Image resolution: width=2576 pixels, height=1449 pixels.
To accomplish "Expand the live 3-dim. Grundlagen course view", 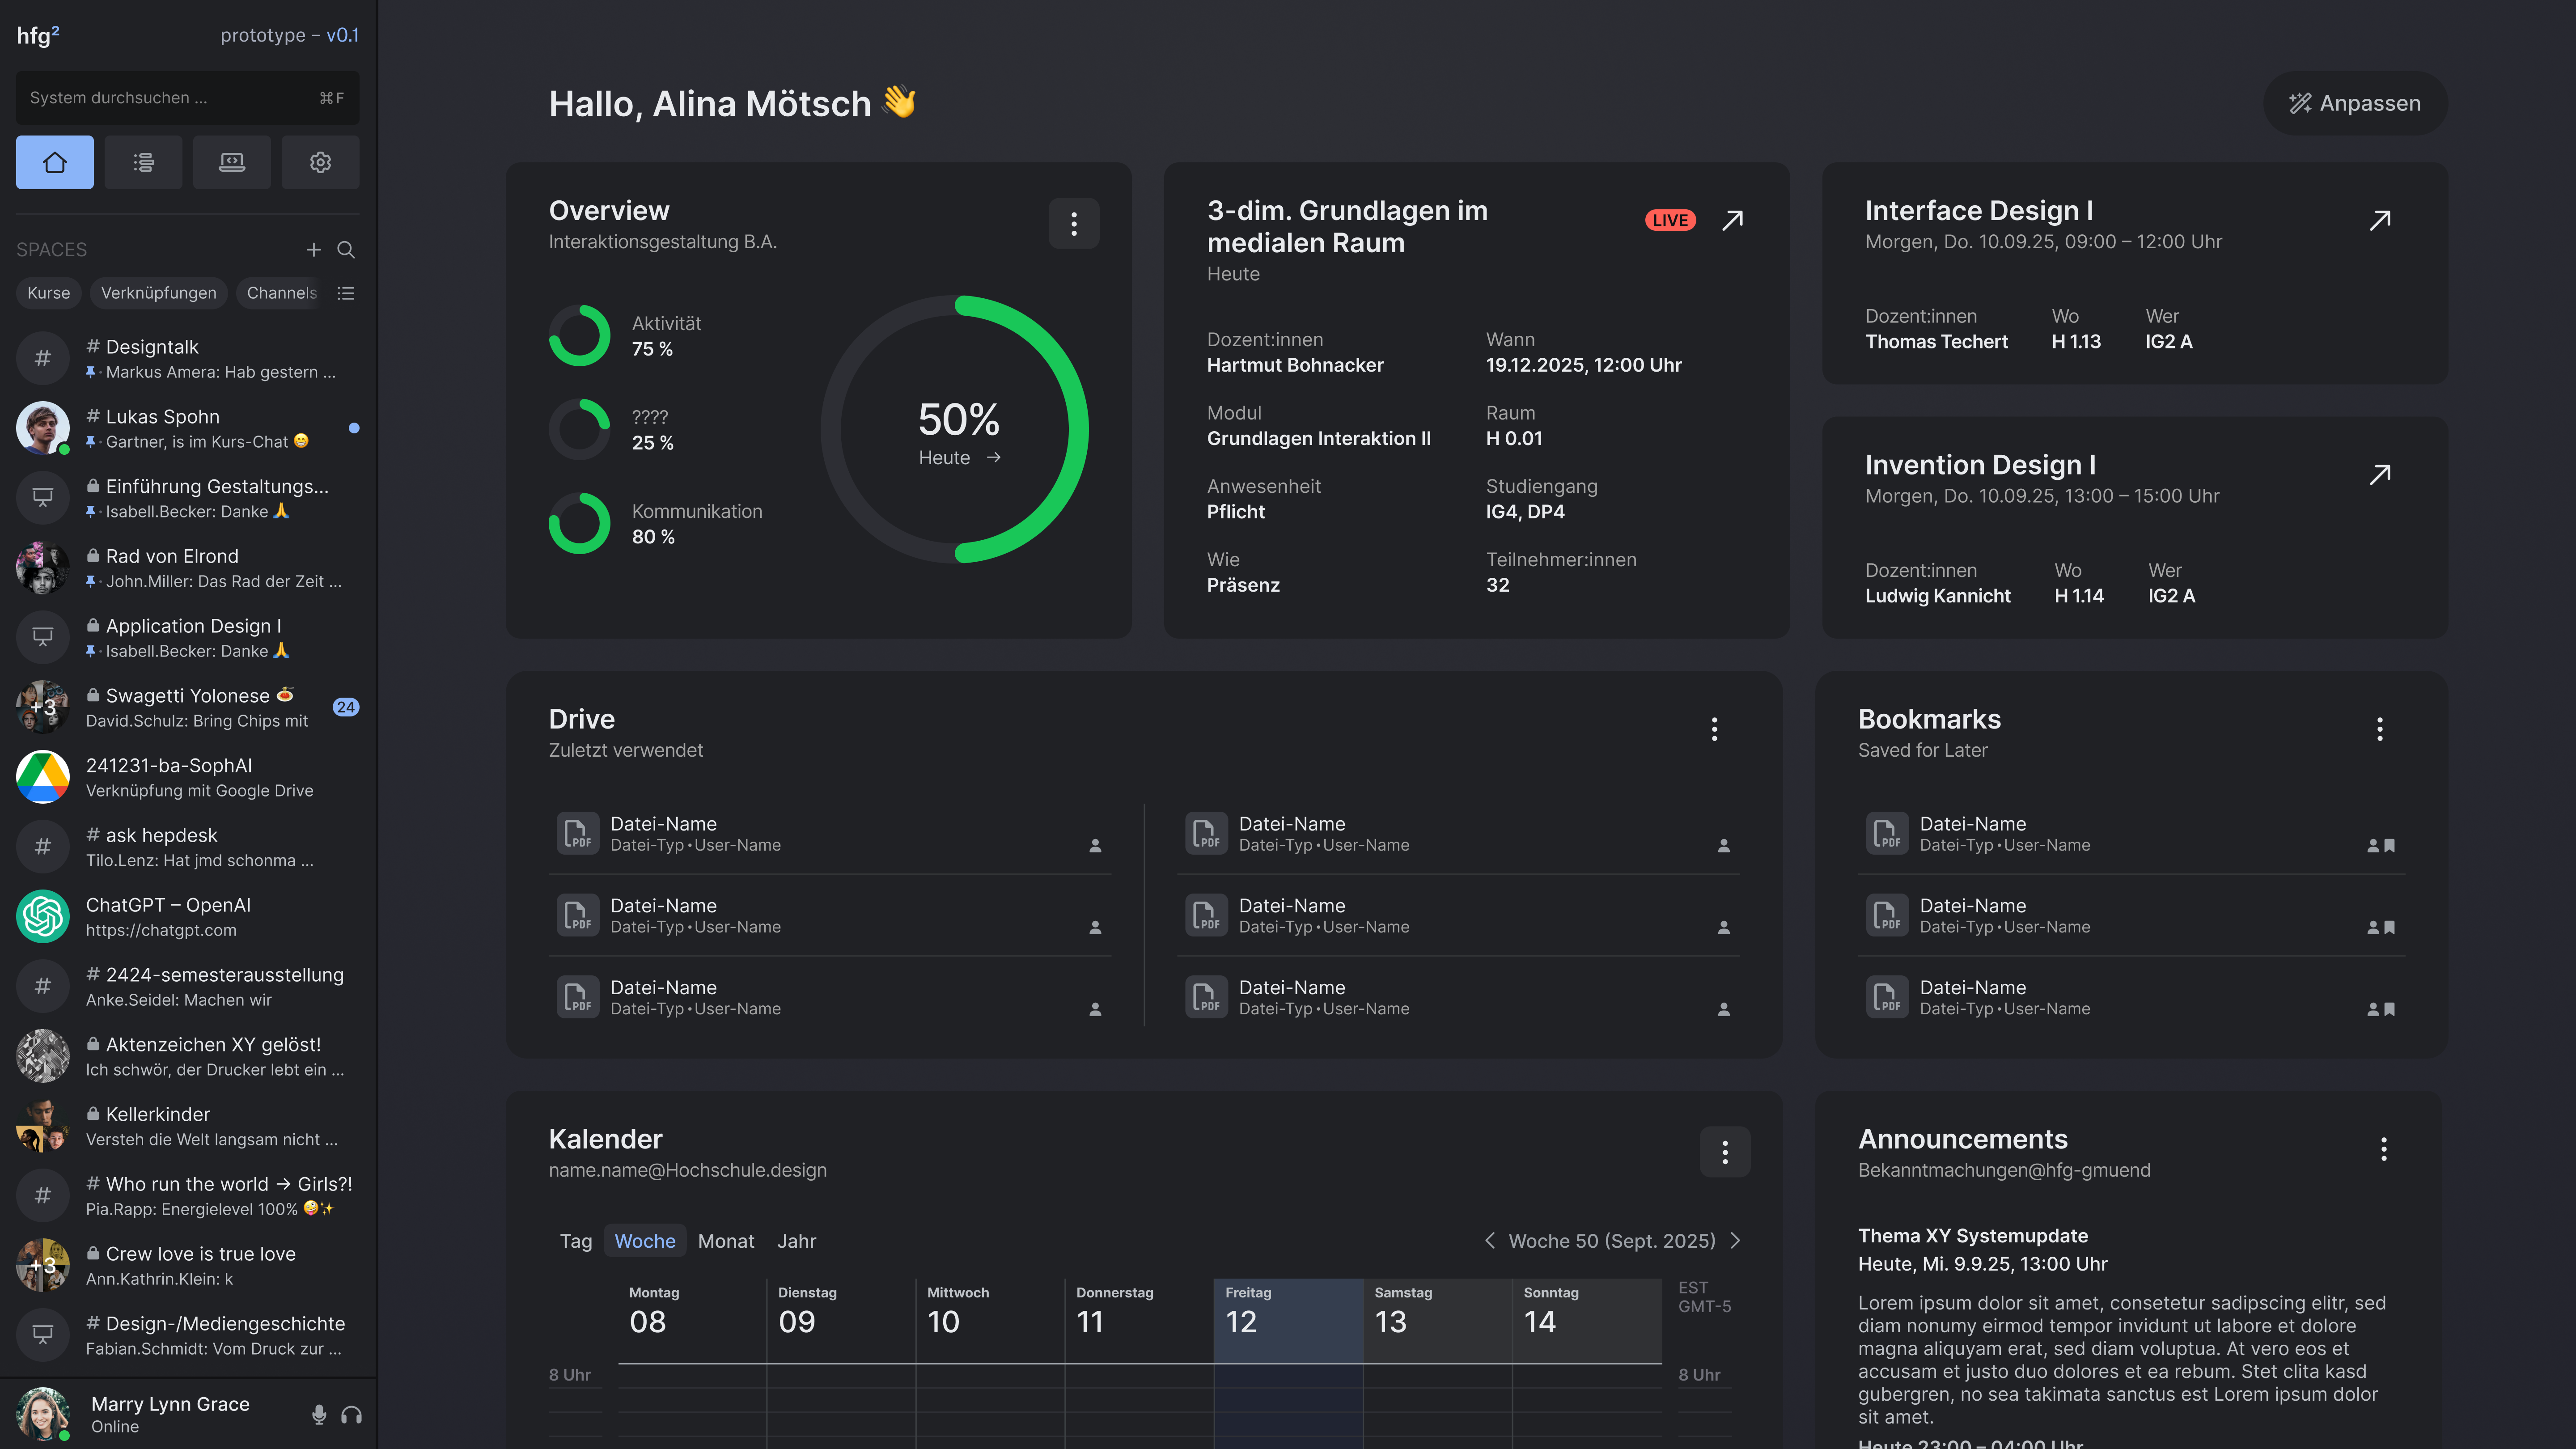I will (x=1733, y=220).
